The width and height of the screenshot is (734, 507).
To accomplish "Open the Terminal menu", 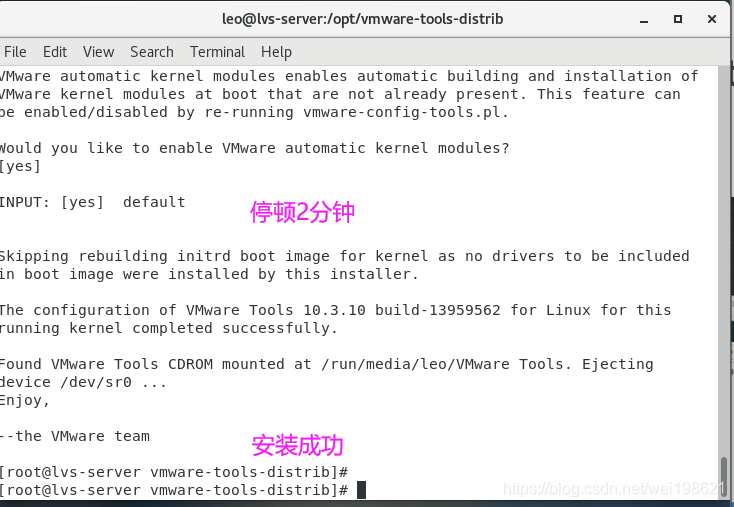I will pos(217,51).
